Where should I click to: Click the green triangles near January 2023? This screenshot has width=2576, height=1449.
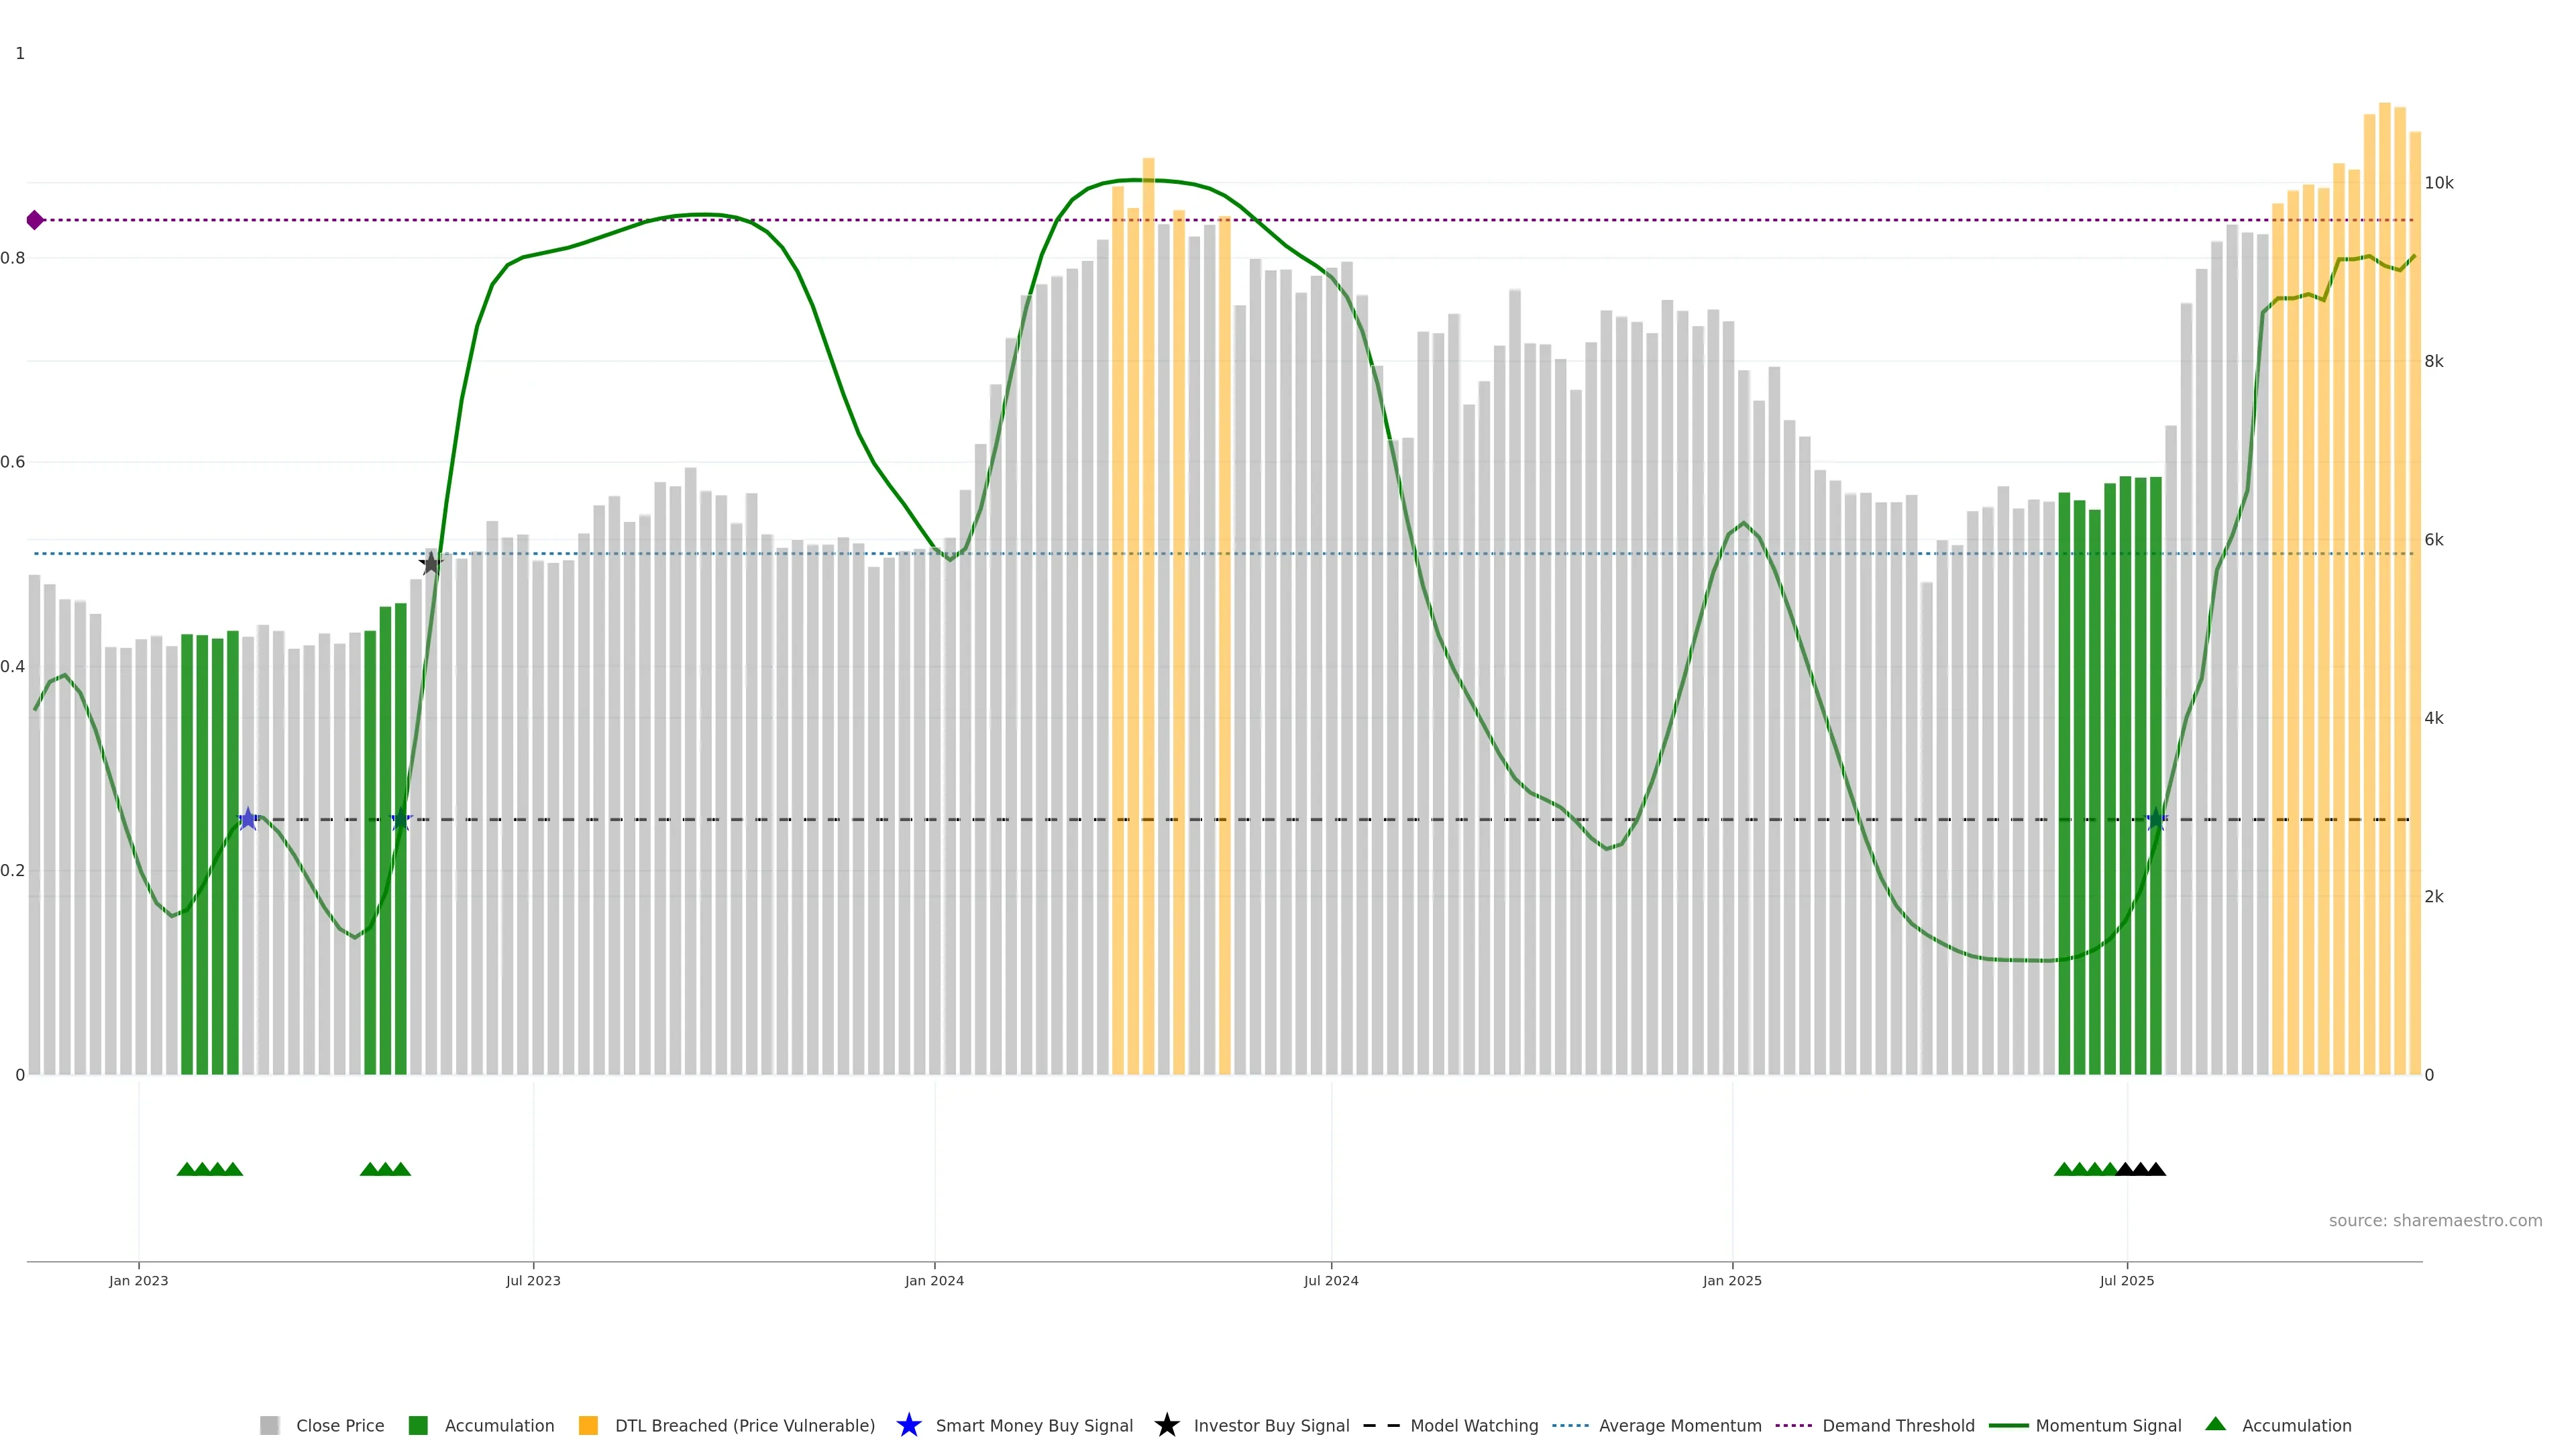[209, 1169]
